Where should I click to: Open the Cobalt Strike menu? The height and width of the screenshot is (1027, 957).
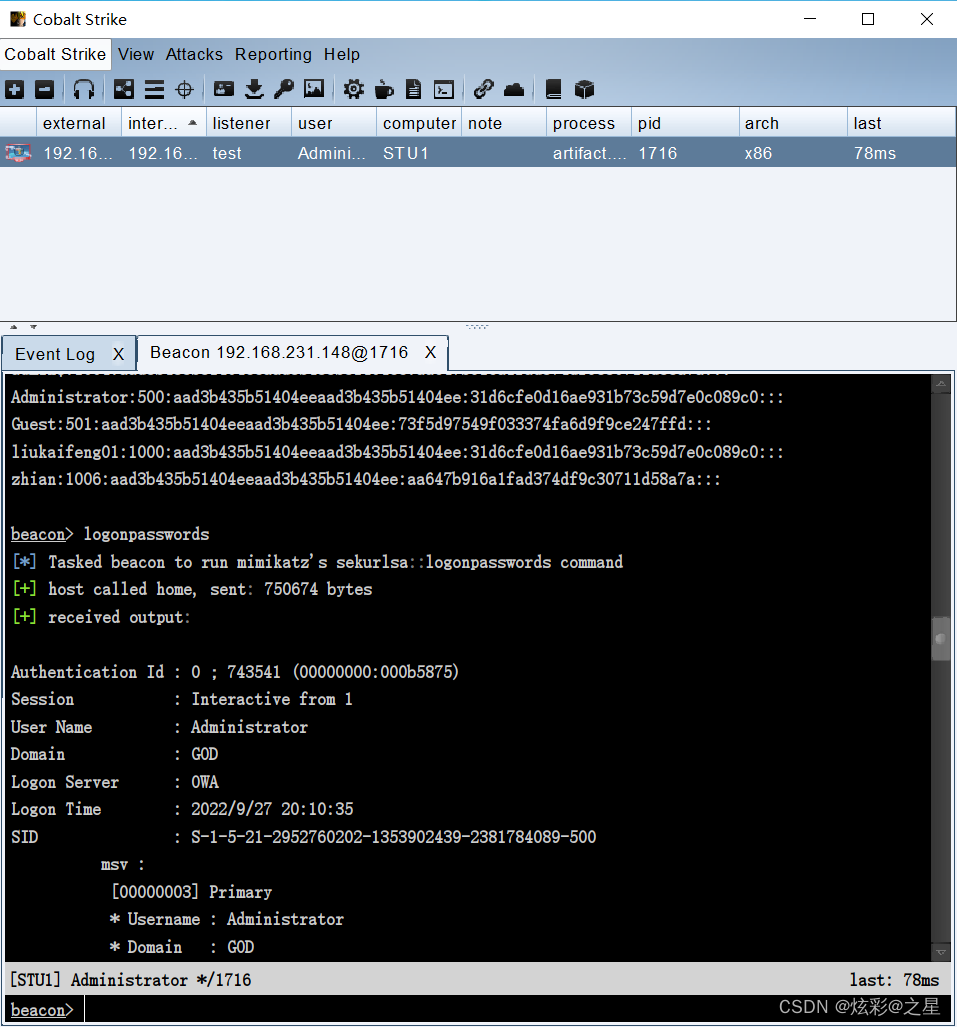tap(55, 54)
